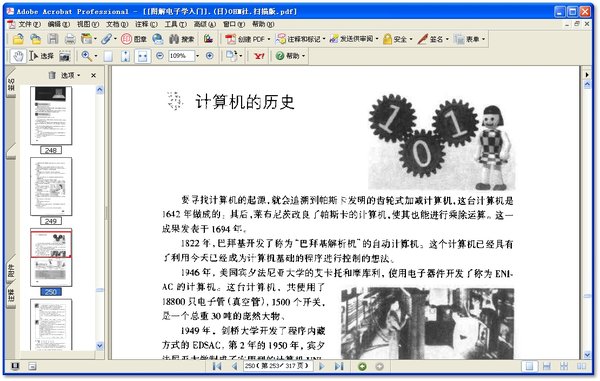This screenshot has height=381, width=600.
Task: Click the Print icon
Action: click(x=70, y=39)
